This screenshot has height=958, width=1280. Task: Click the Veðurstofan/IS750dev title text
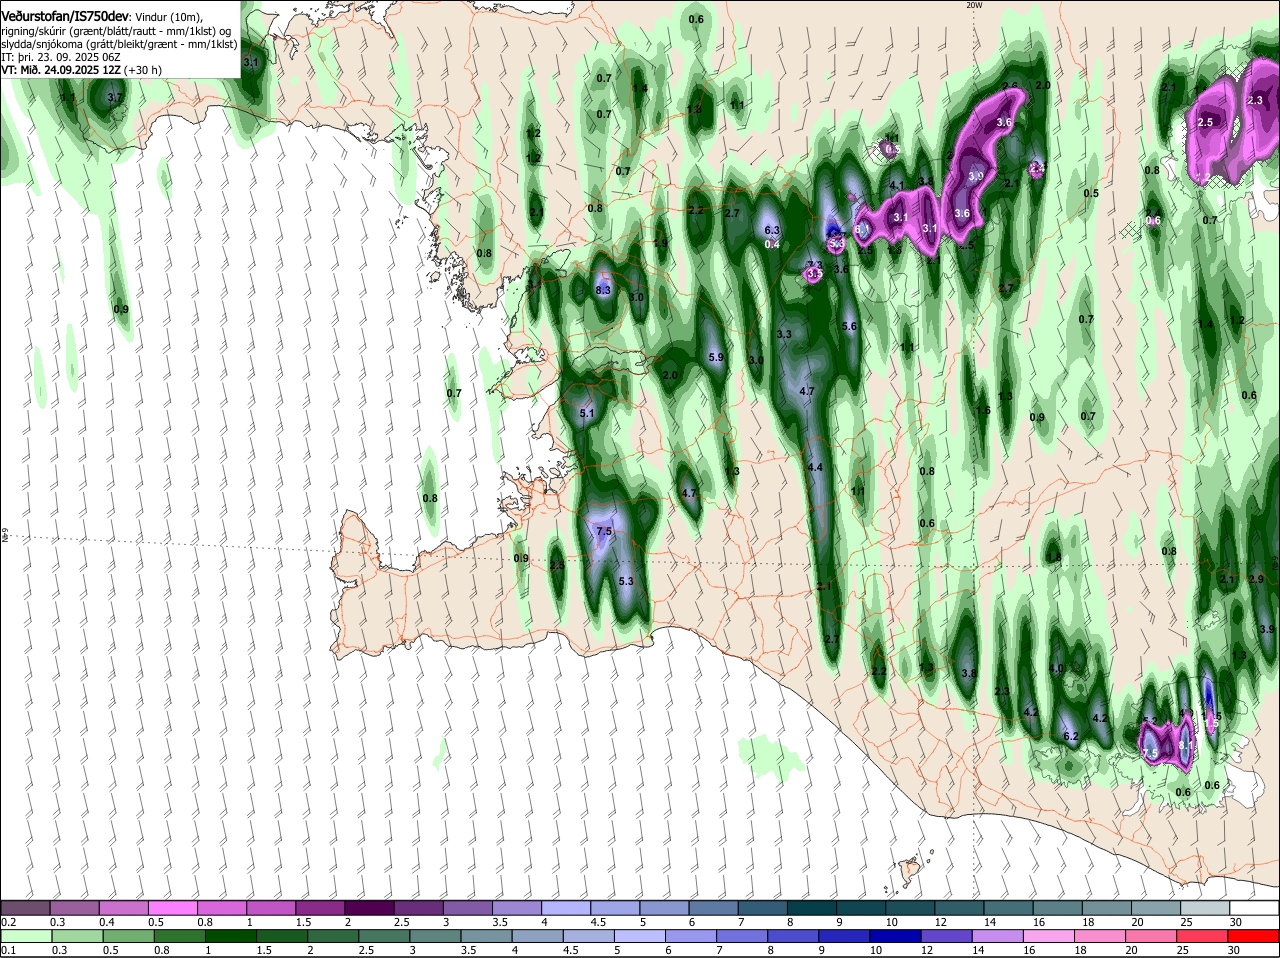pyautogui.click(x=65, y=17)
